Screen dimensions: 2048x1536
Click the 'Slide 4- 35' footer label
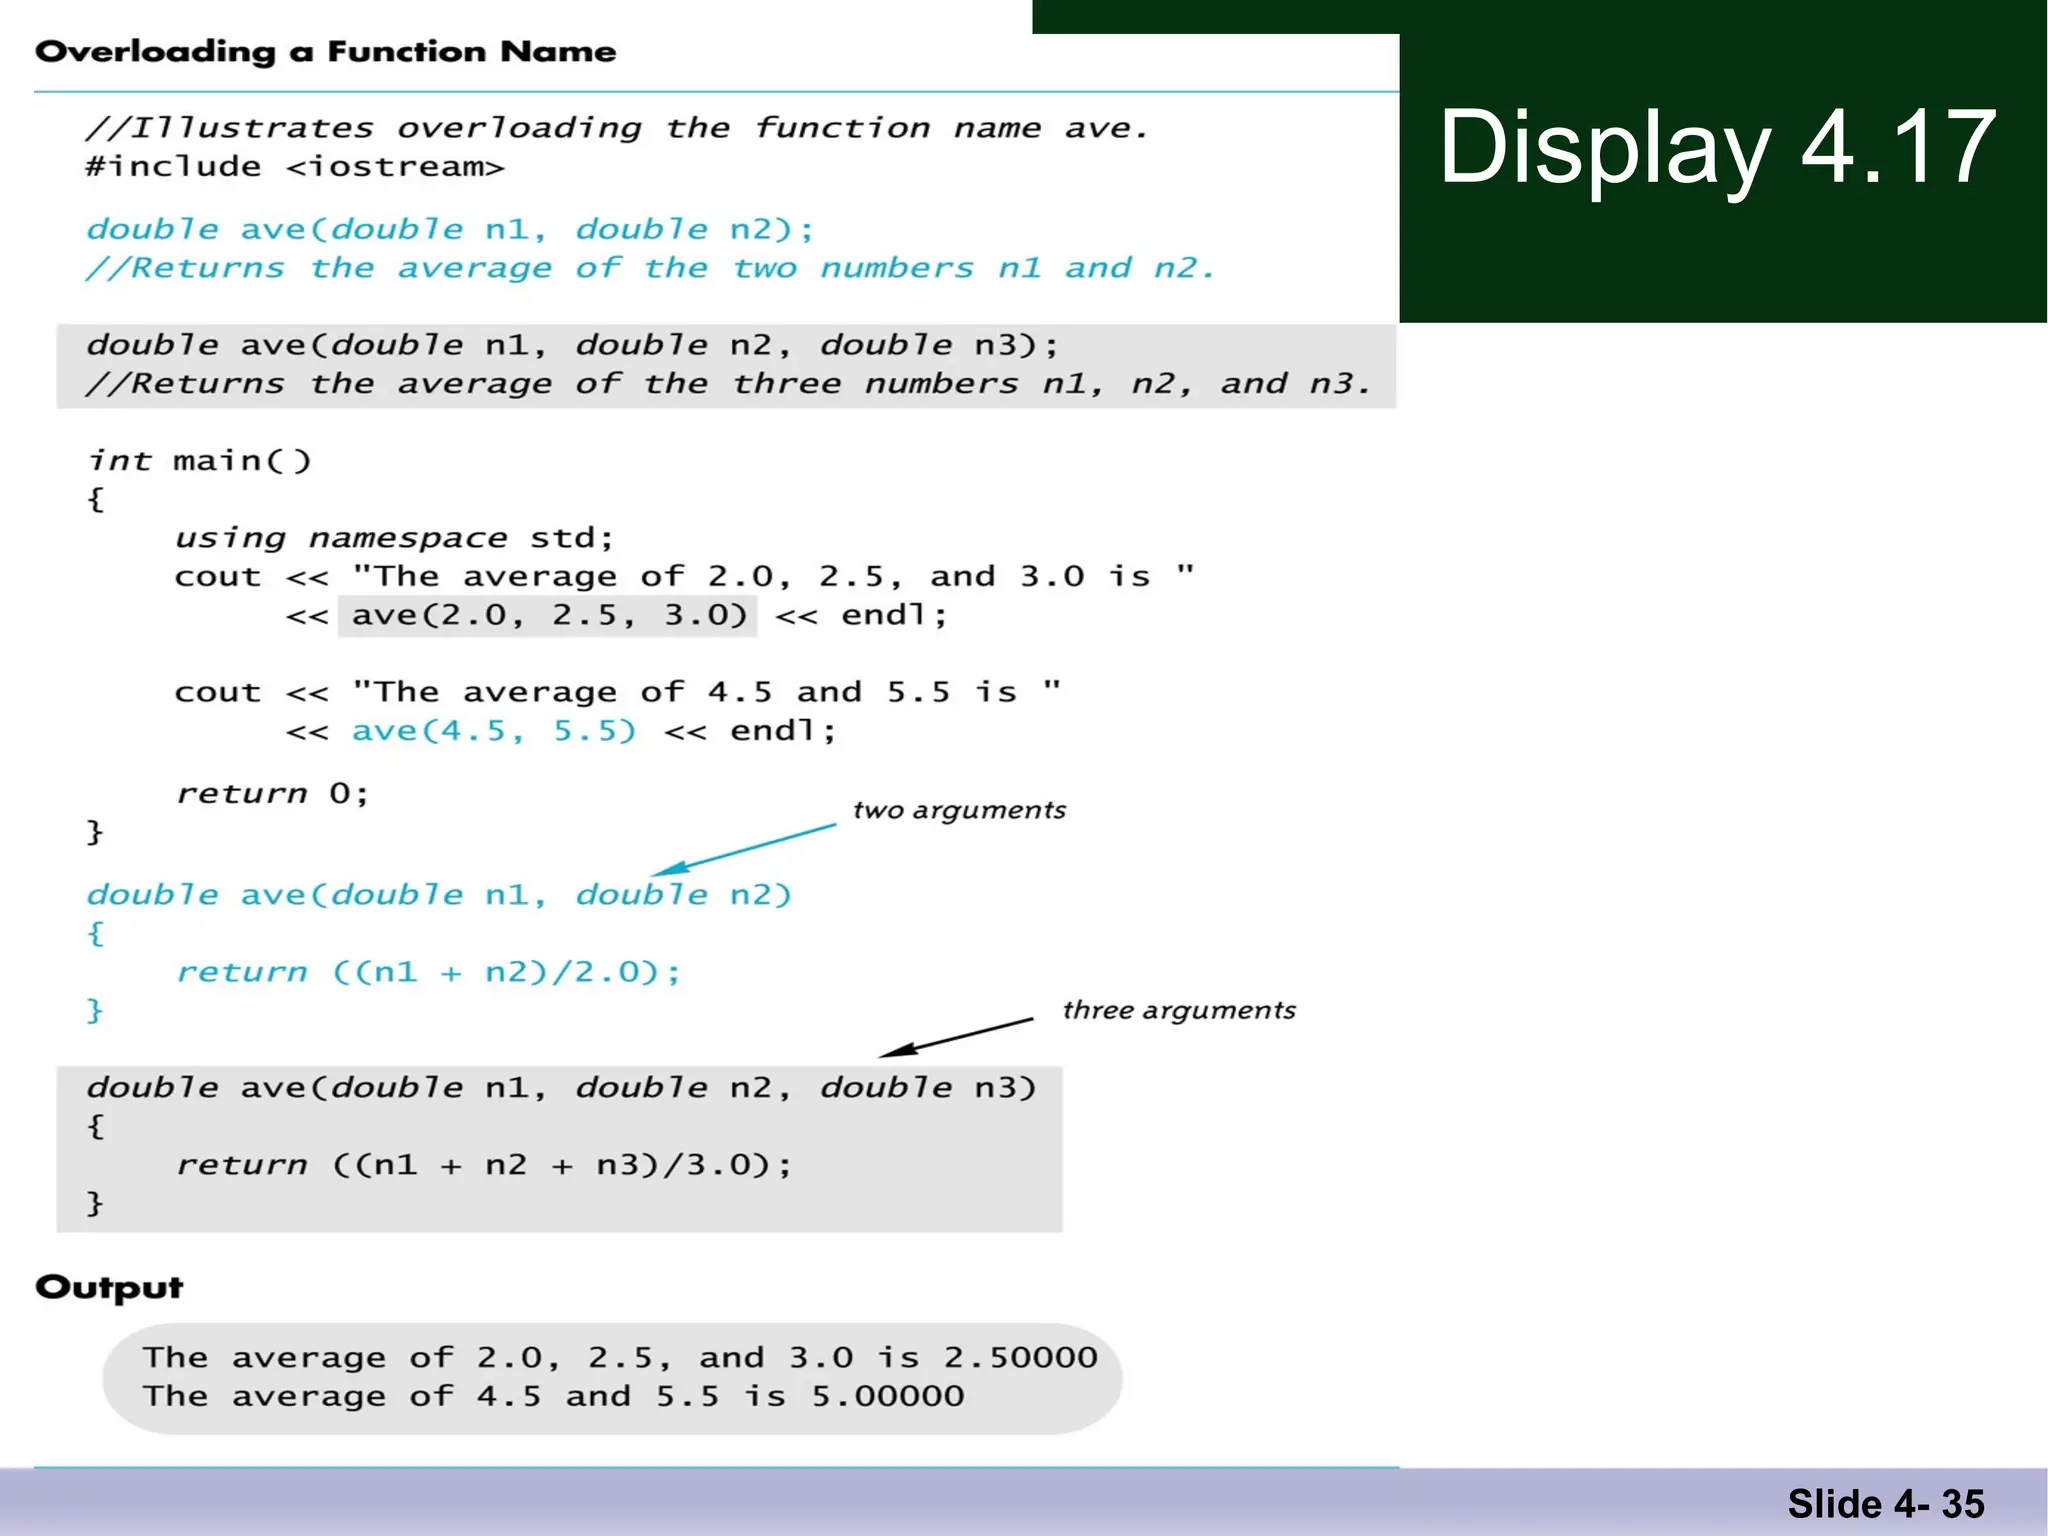[1886, 1504]
